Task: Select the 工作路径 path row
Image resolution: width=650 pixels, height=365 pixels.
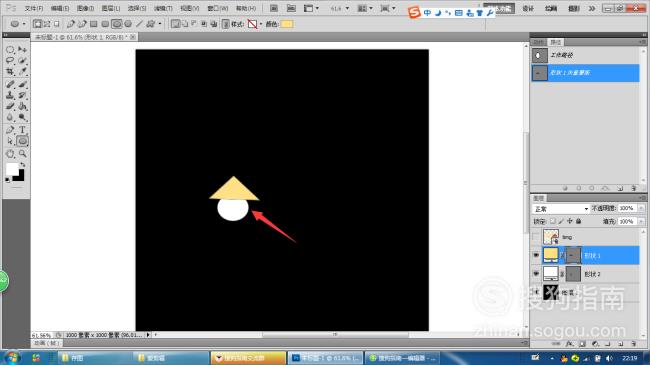Action: (x=585, y=55)
